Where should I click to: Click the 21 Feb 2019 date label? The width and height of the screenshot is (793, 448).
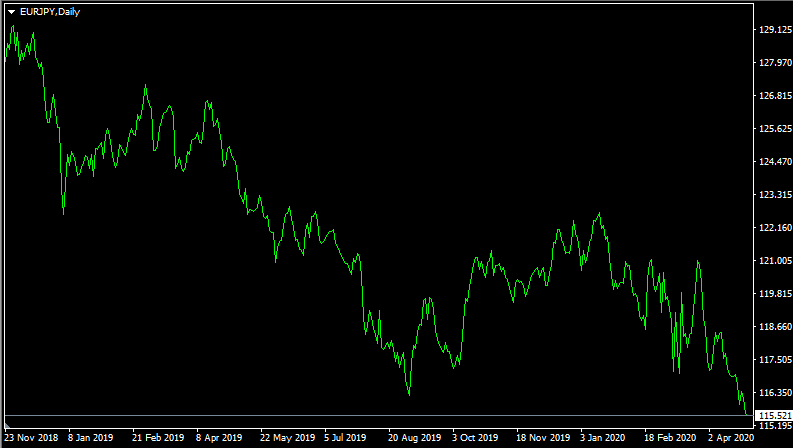pyautogui.click(x=158, y=438)
